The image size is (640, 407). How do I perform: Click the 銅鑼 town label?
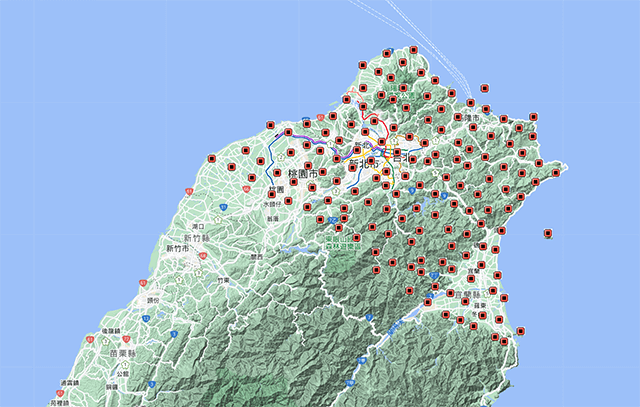point(111,385)
